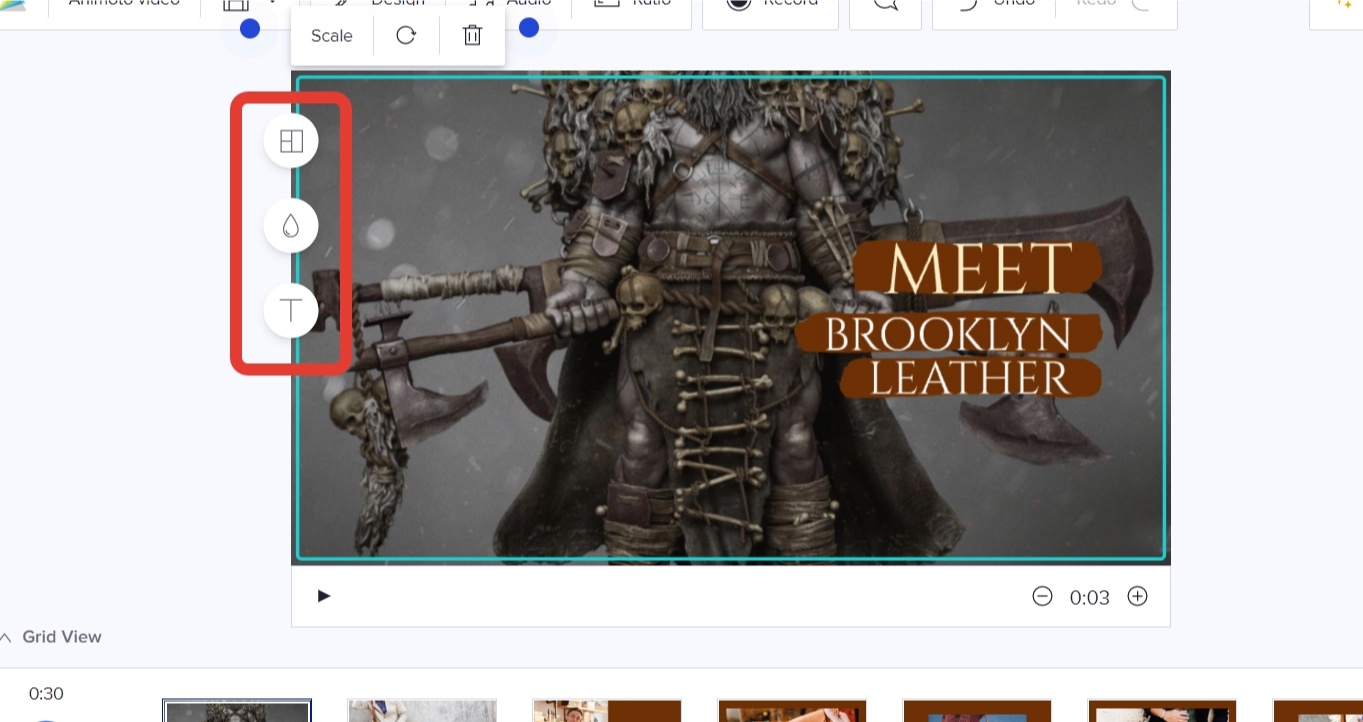Open the color droplet icon

[x=291, y=226]
